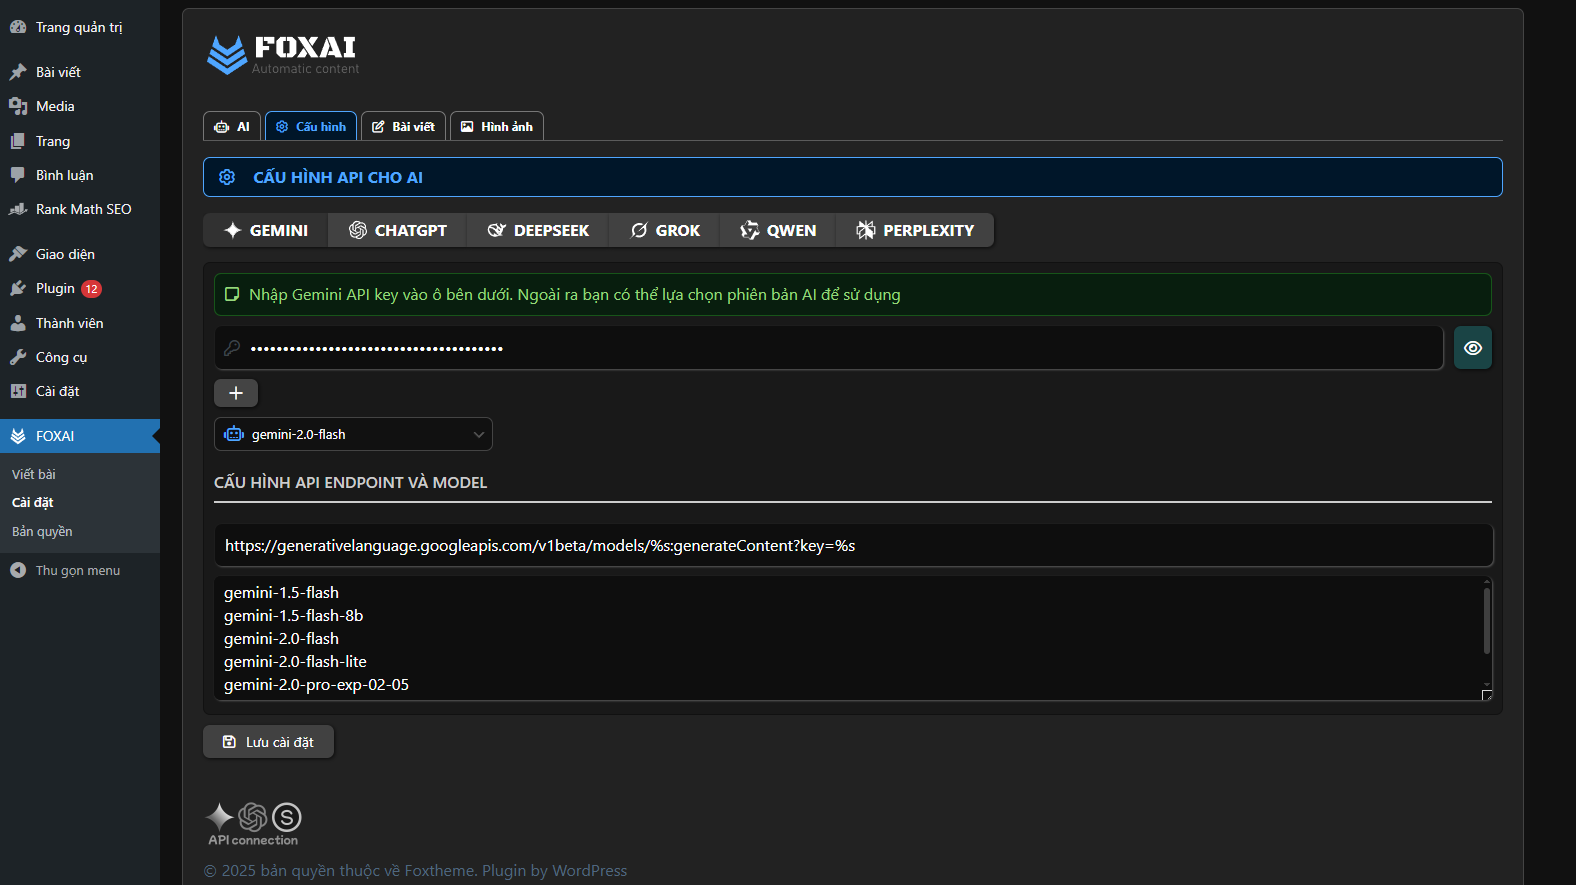
Task: Click the FOXAI logo at top
Action: coord(282,55)
